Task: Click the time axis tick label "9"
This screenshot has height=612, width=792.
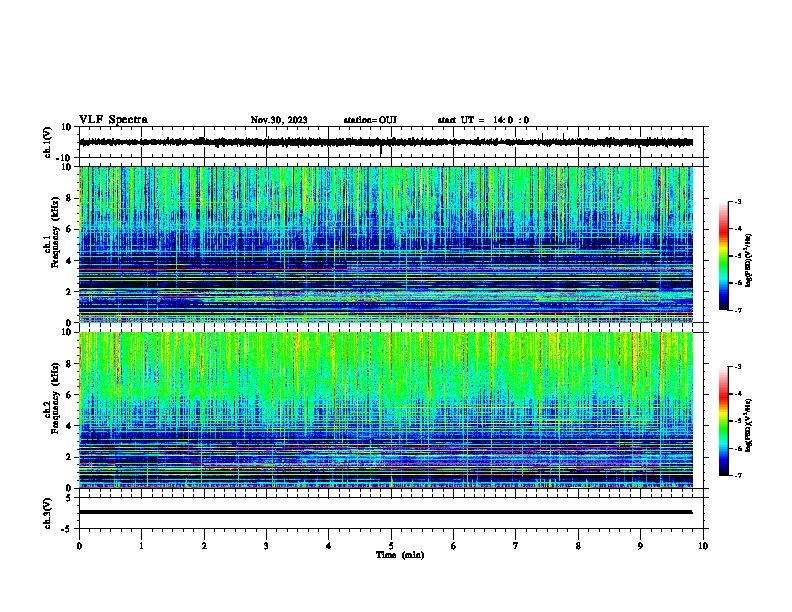Action: pyautogui.click(x=640, y=546)
